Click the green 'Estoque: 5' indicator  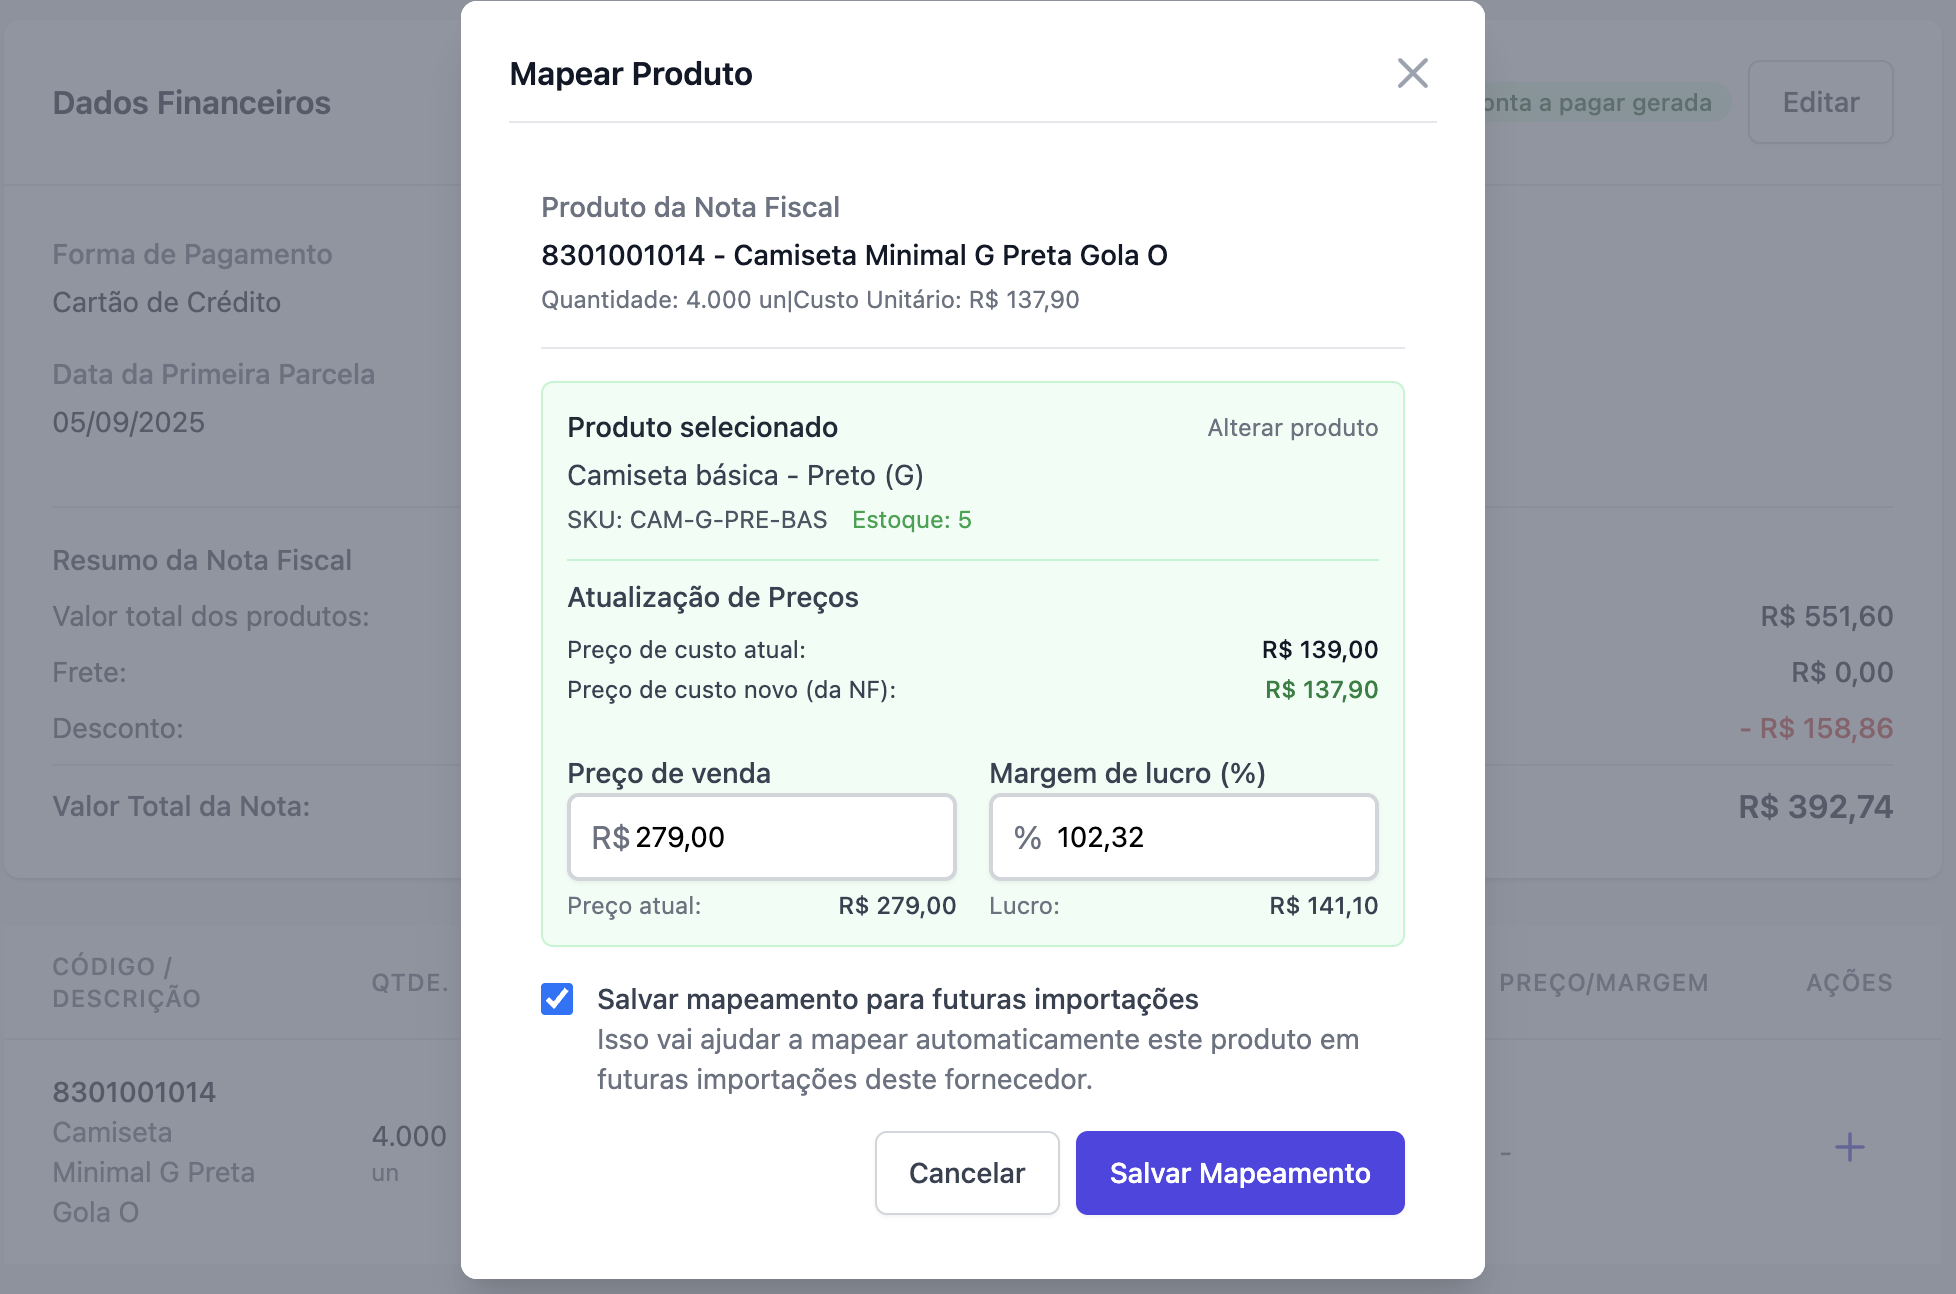coord(911,520)
